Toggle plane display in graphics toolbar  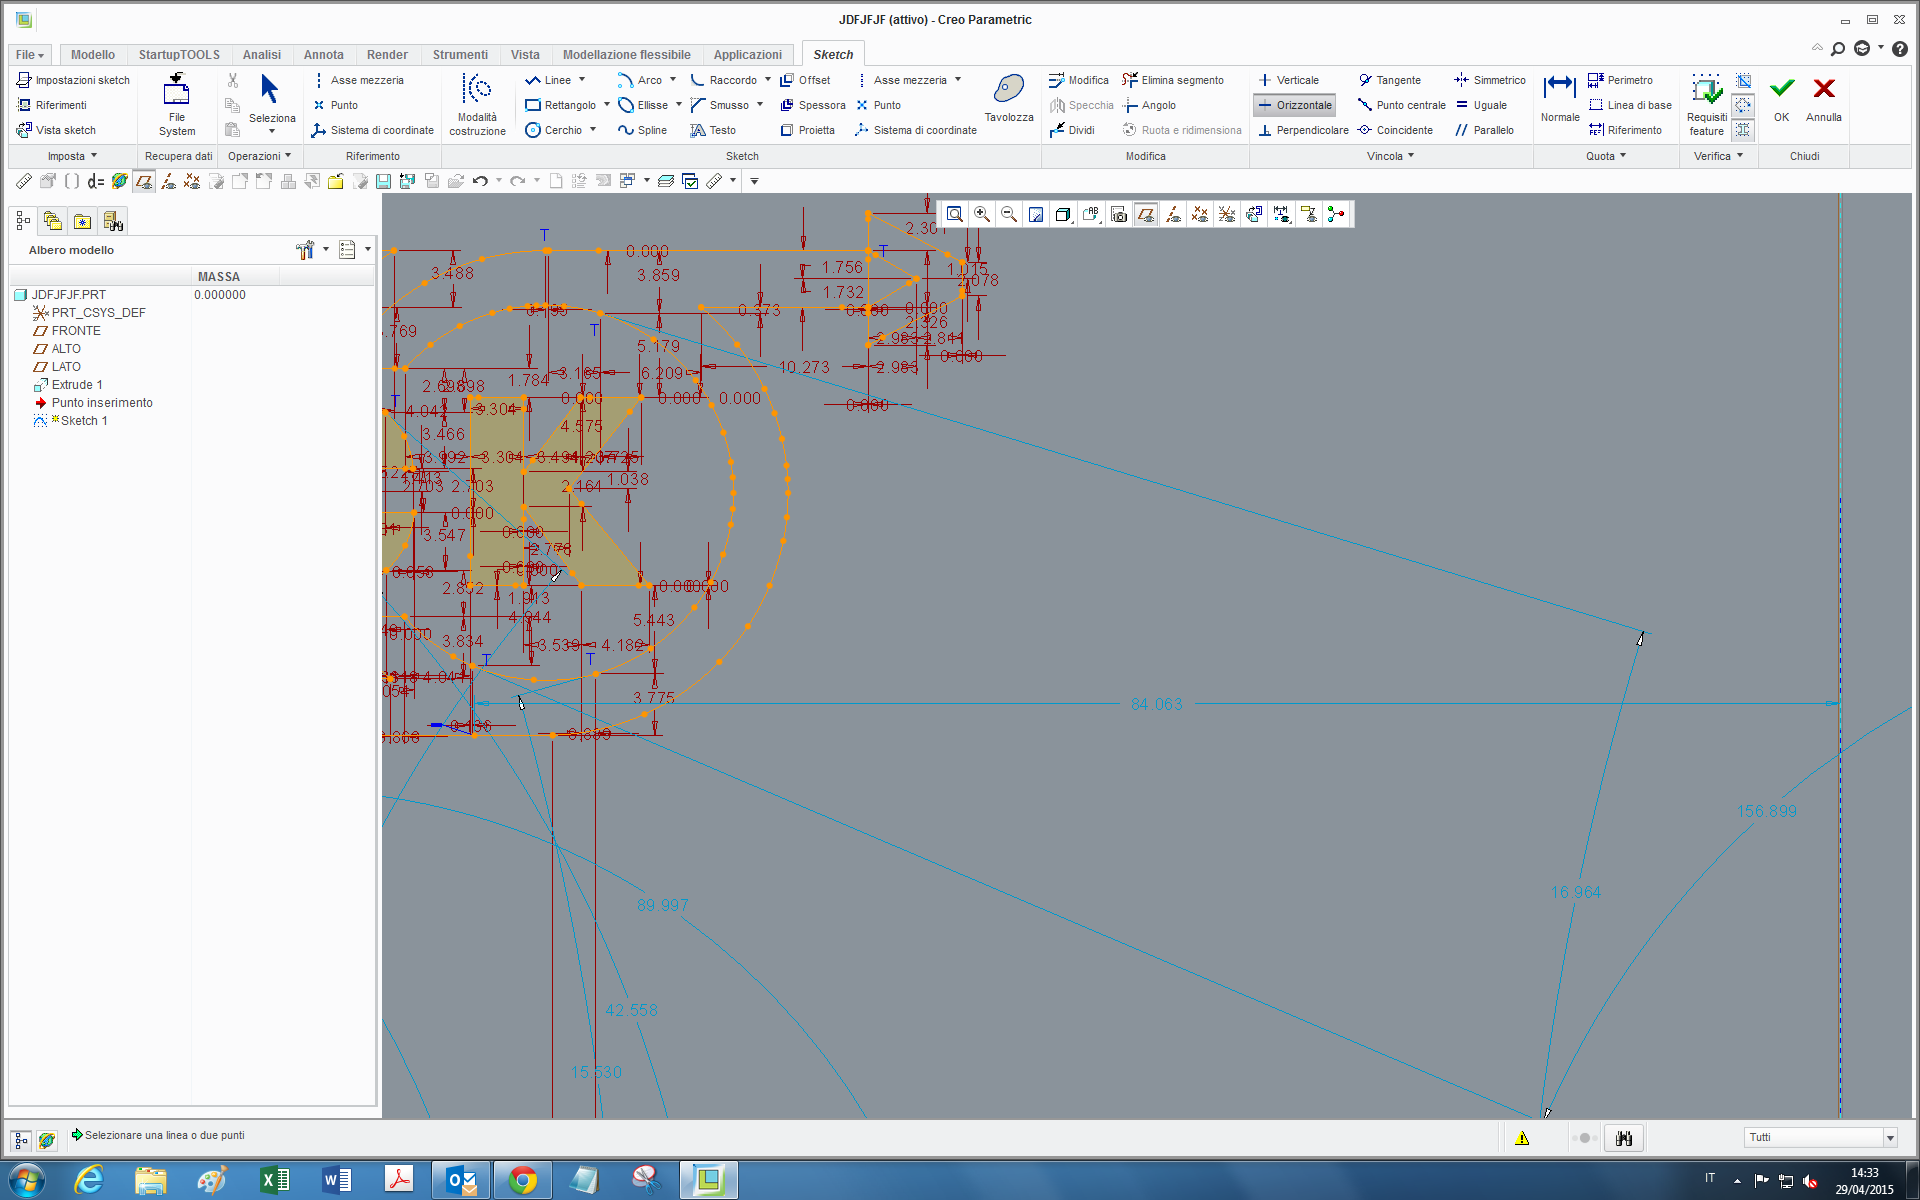tap(1146, 214)
